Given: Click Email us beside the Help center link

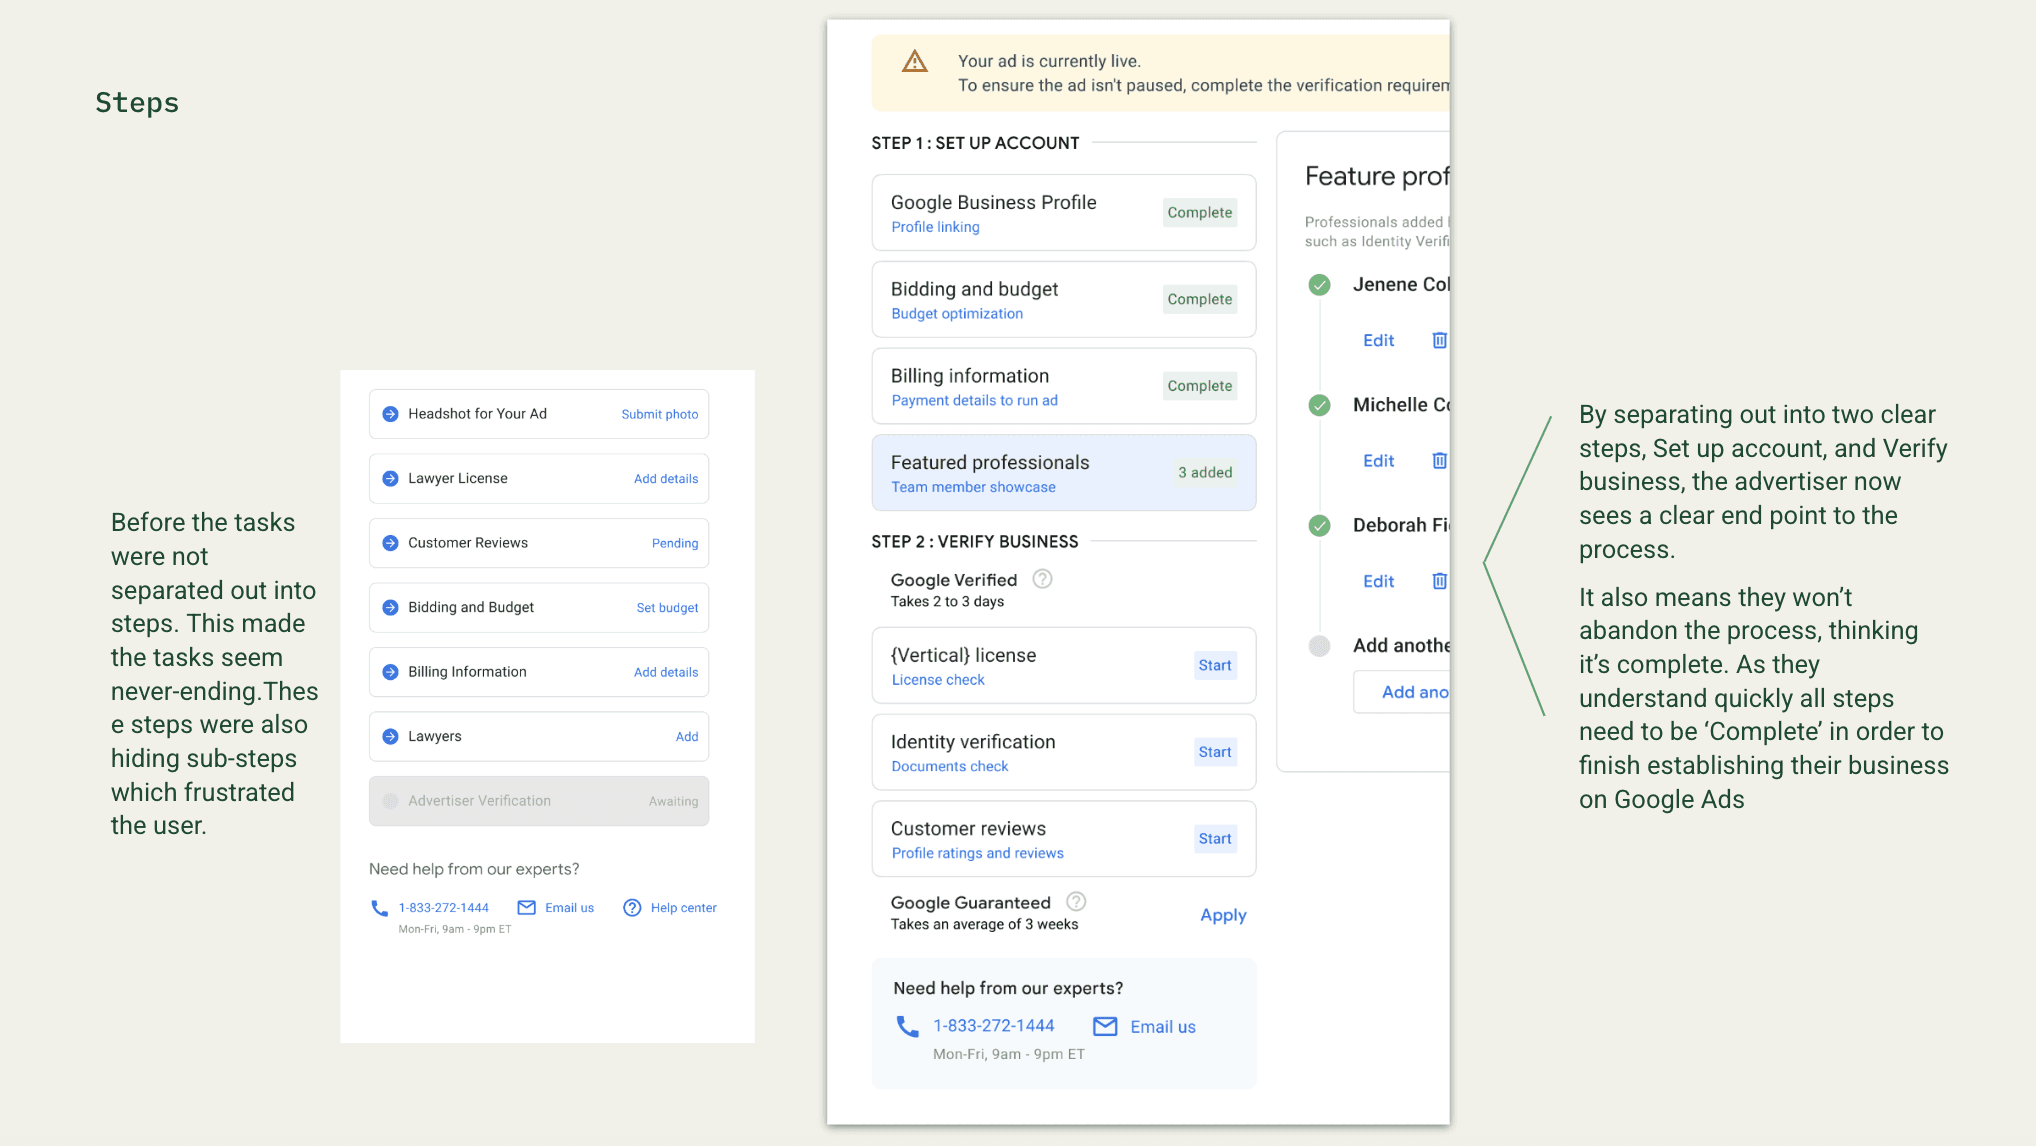Looking at the screenshot, I should pos(569,908).
